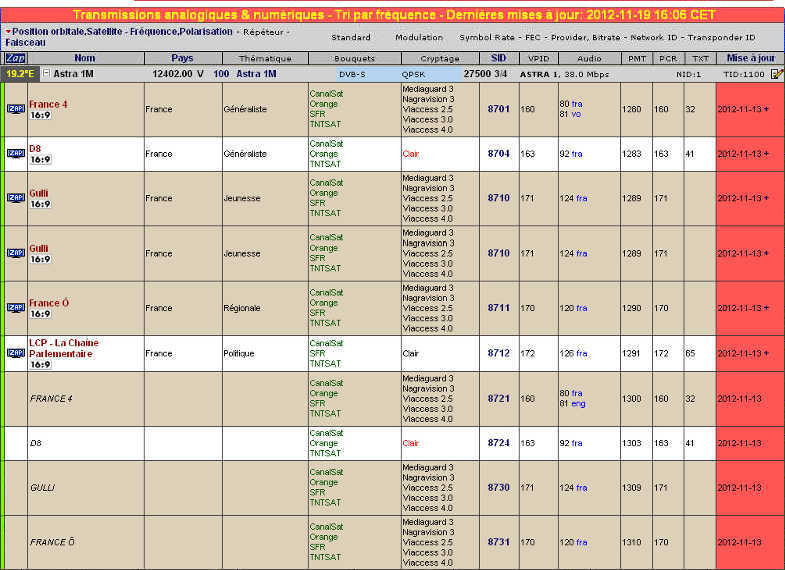The height and width of the screenshot is (570, 785).
Task: Open the D8 channel link in red
Action: point(35,149)
